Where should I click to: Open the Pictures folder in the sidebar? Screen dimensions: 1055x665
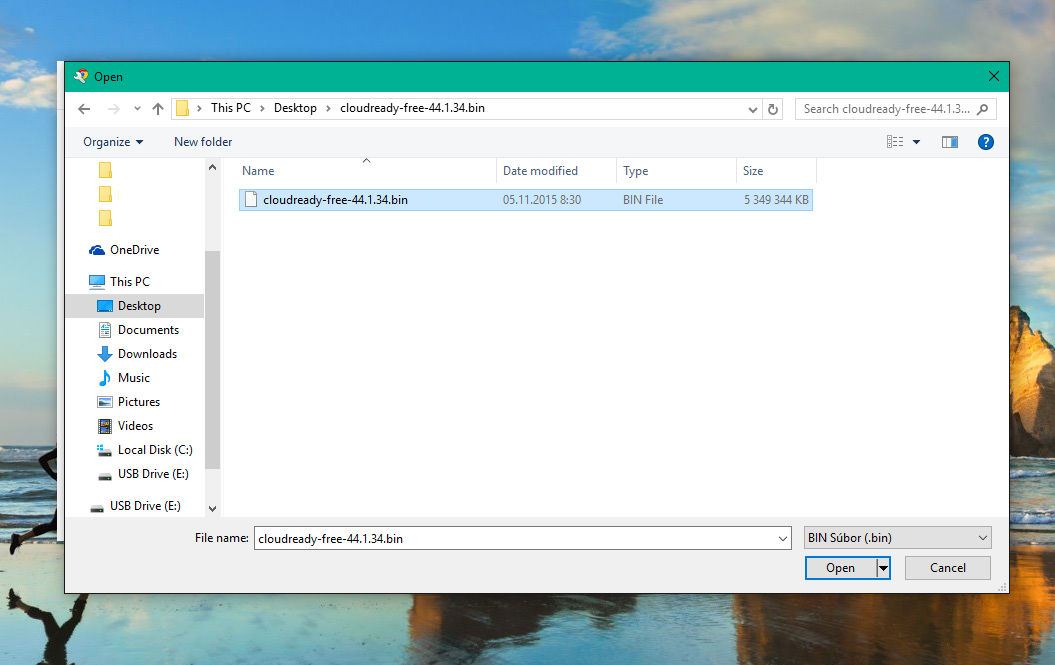click(x=139, y=402)
